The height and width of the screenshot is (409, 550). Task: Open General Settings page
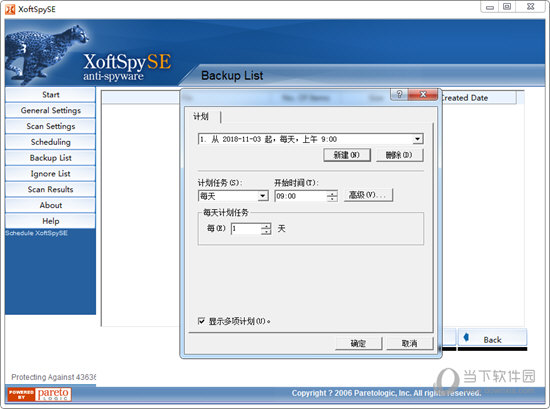pos(50,110)
